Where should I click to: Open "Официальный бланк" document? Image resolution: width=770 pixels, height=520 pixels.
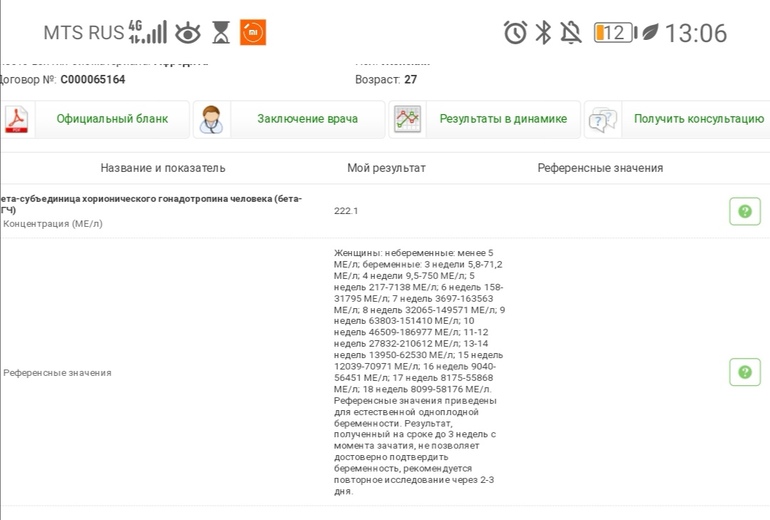click(x=112, y=119)
